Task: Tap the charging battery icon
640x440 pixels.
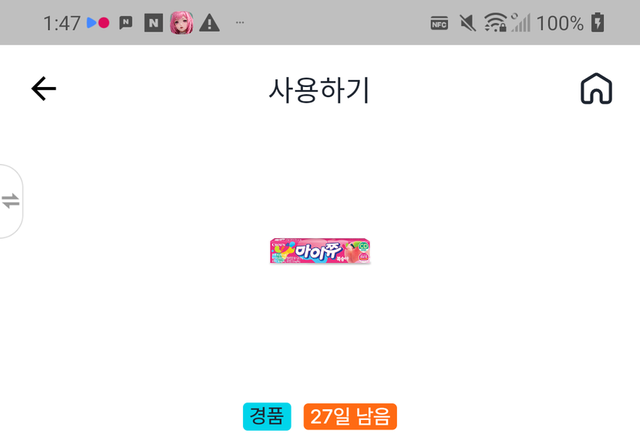Action: (598, 22)
